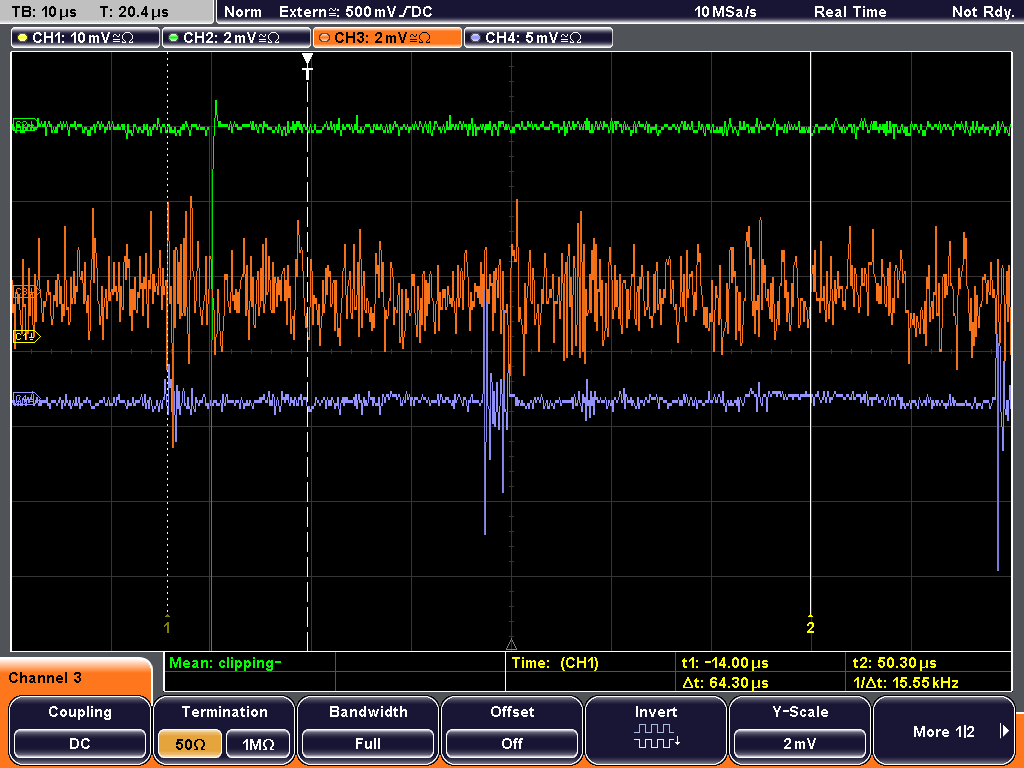Click the Channel 3 menu title
The width and height of the screenshot is (1024, 768).
point(45,678)
